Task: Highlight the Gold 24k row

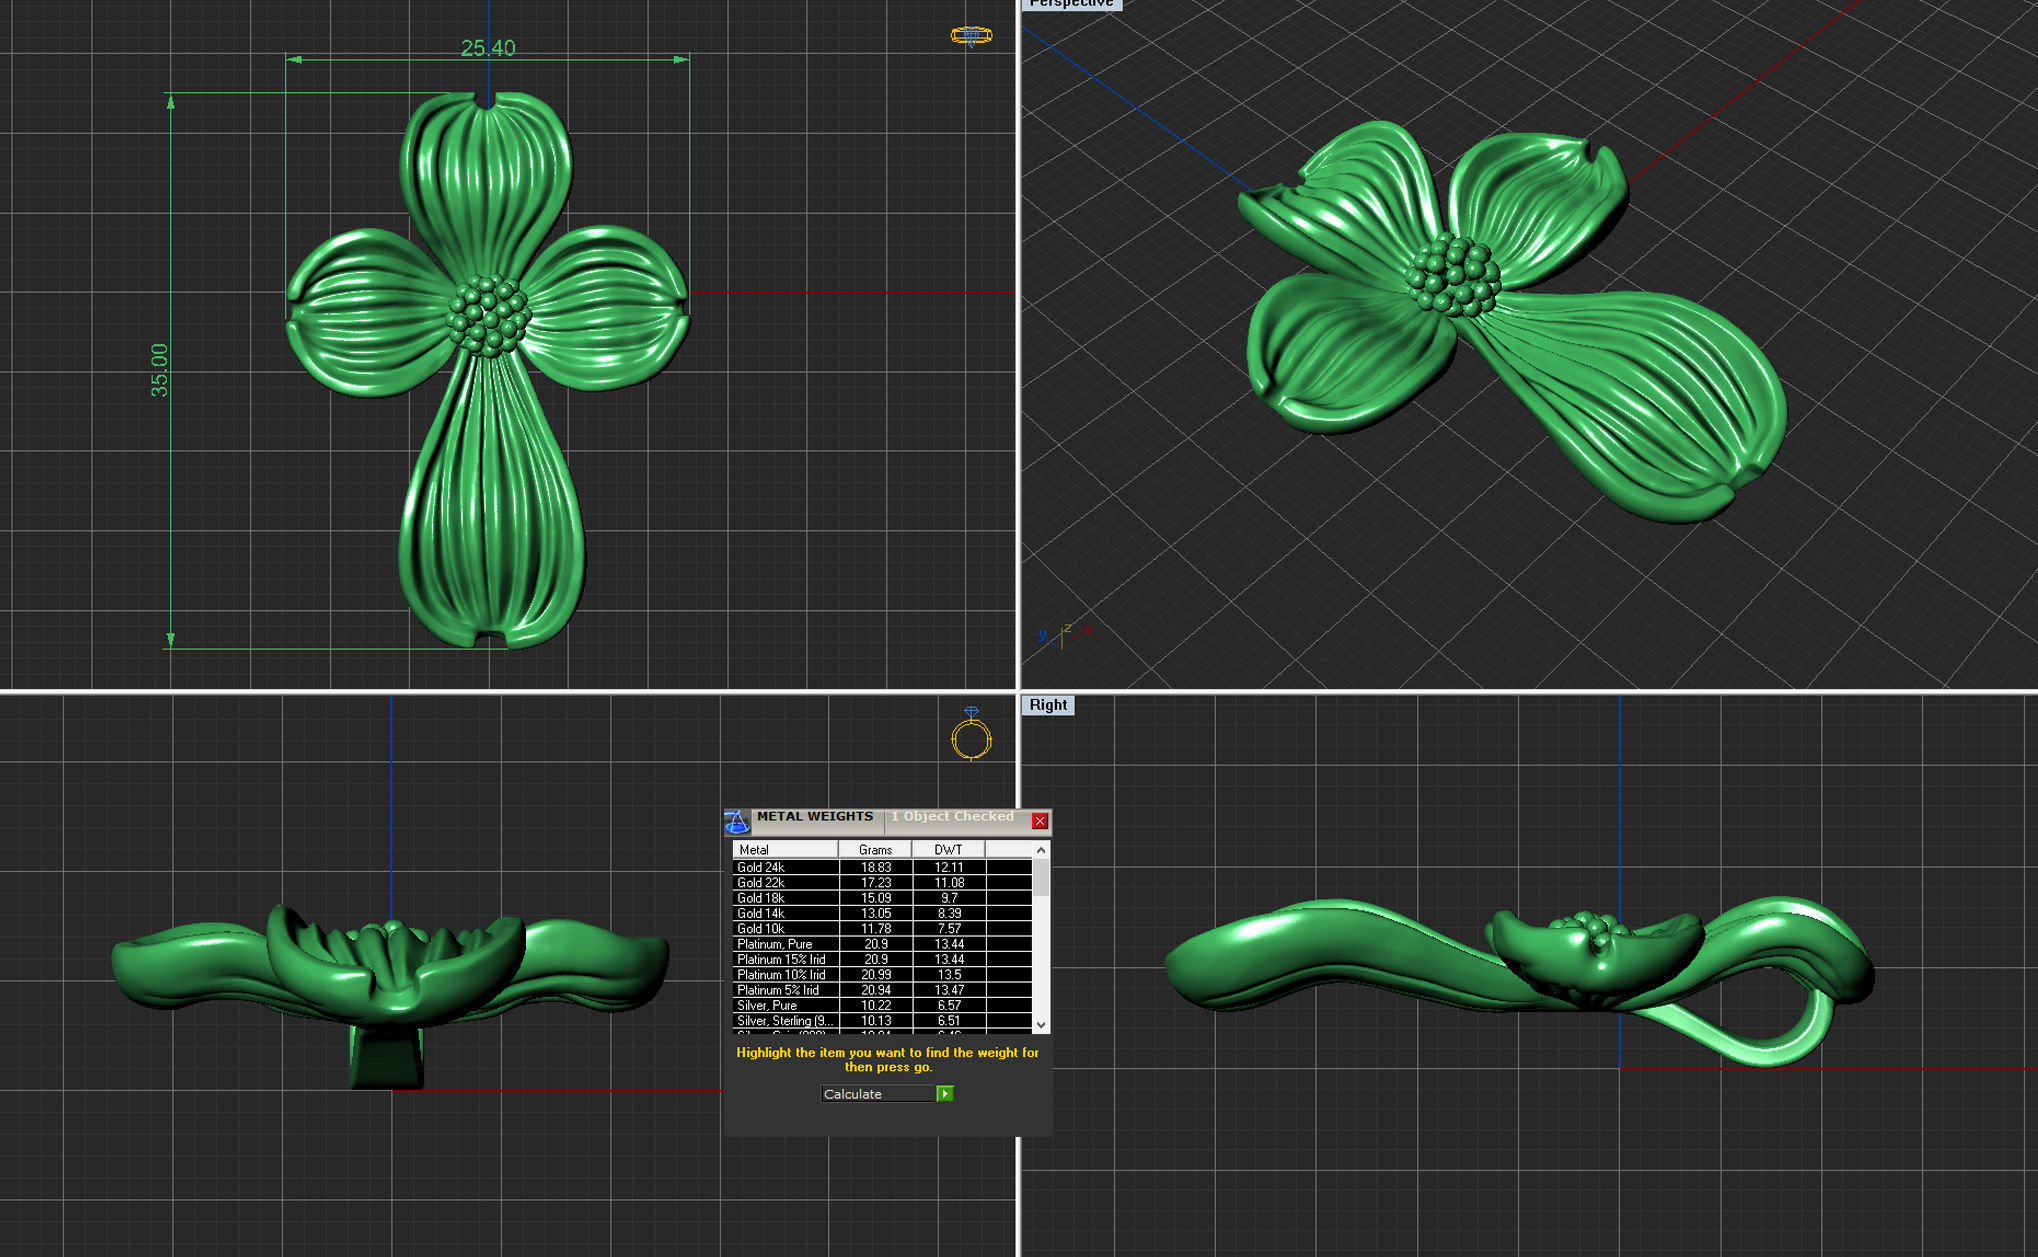Action: 882,867
